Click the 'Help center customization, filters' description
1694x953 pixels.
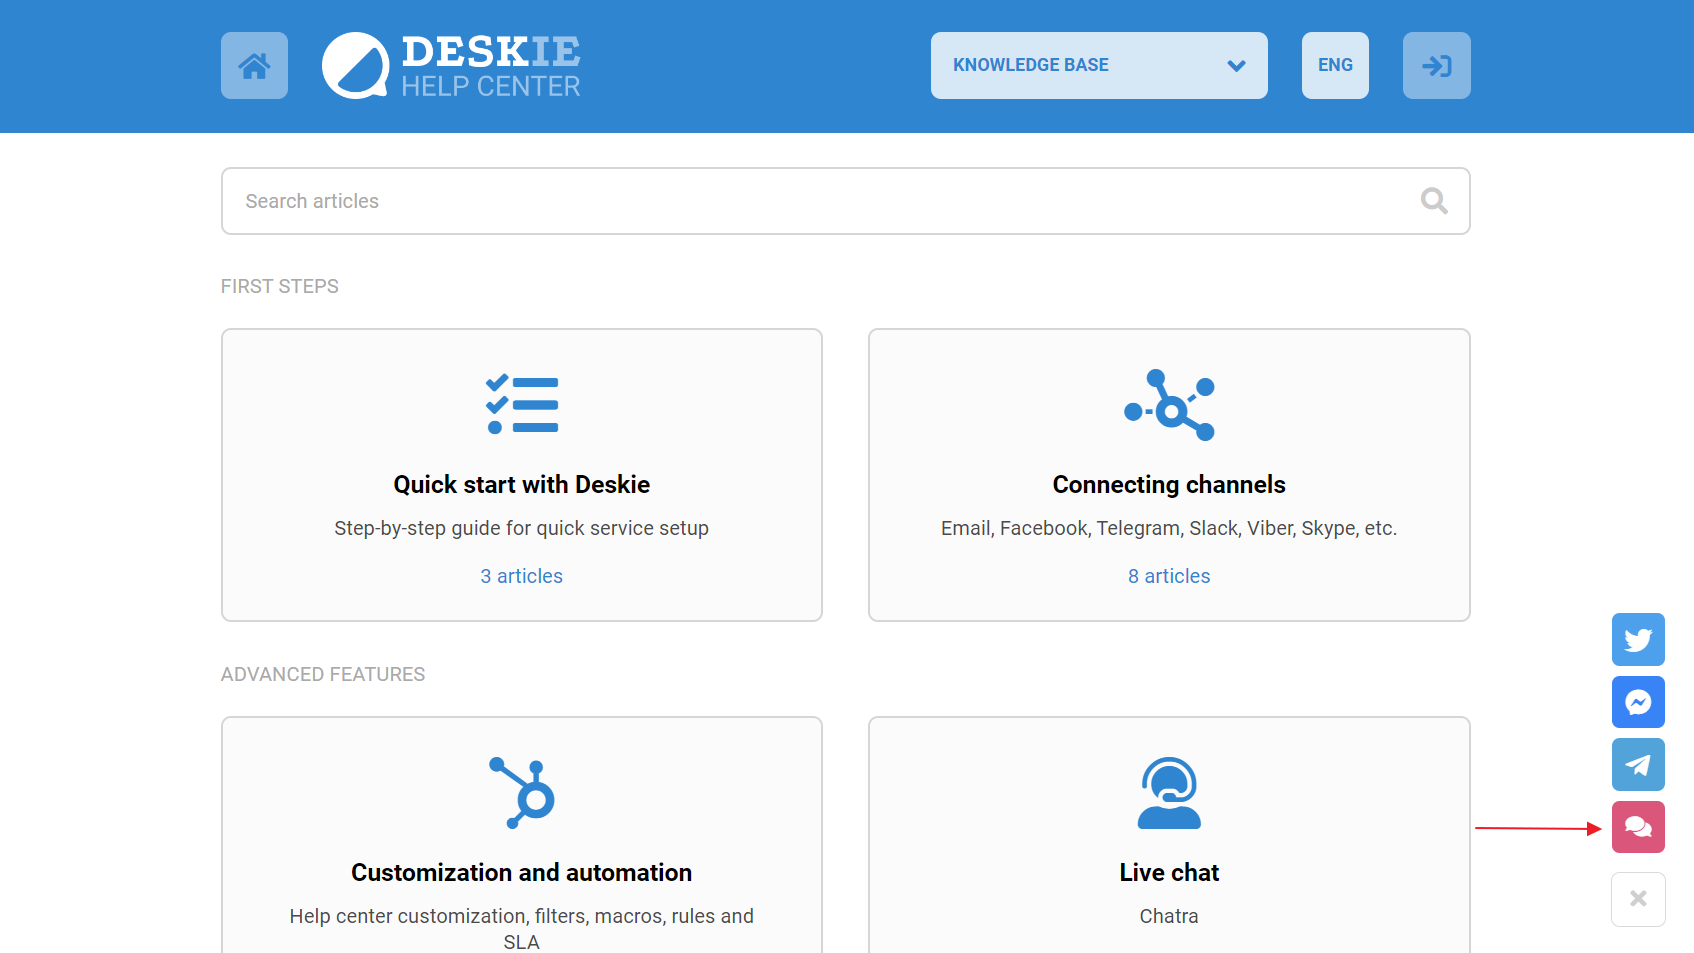522,929
